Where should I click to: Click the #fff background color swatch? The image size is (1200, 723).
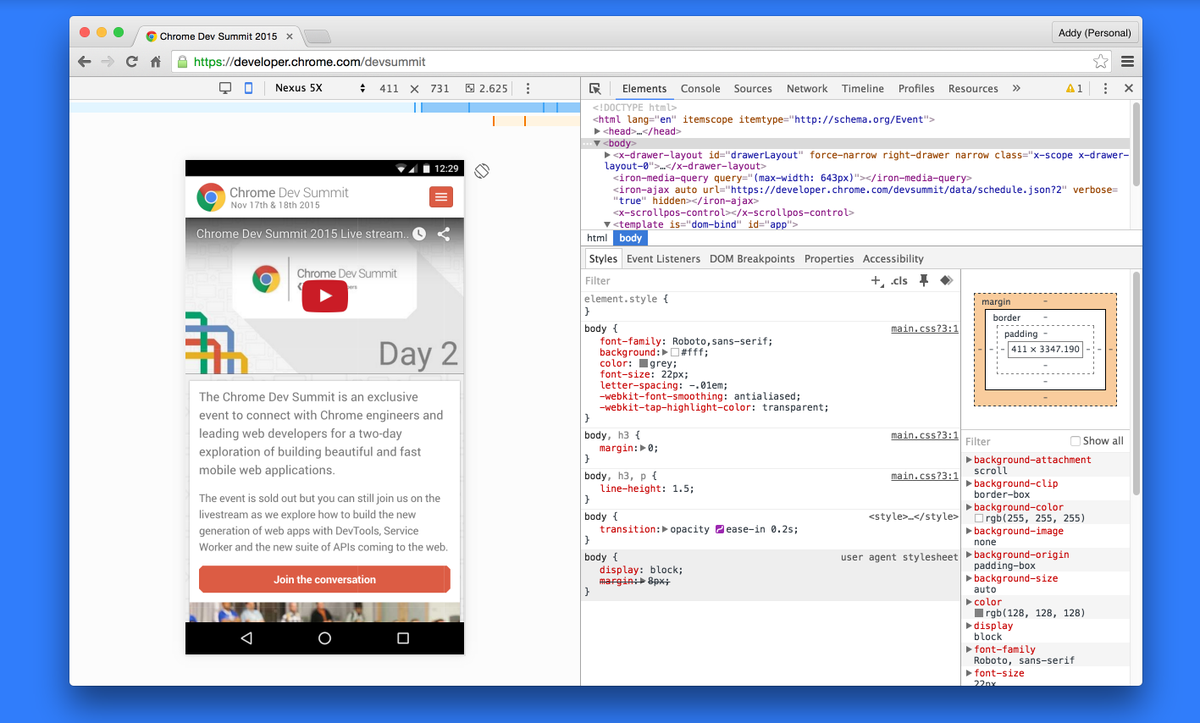coord(674,353)
